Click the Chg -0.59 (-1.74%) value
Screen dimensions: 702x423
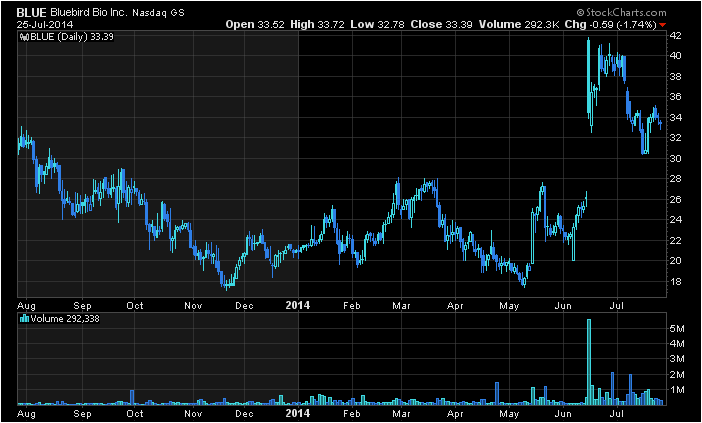(611, 25)
